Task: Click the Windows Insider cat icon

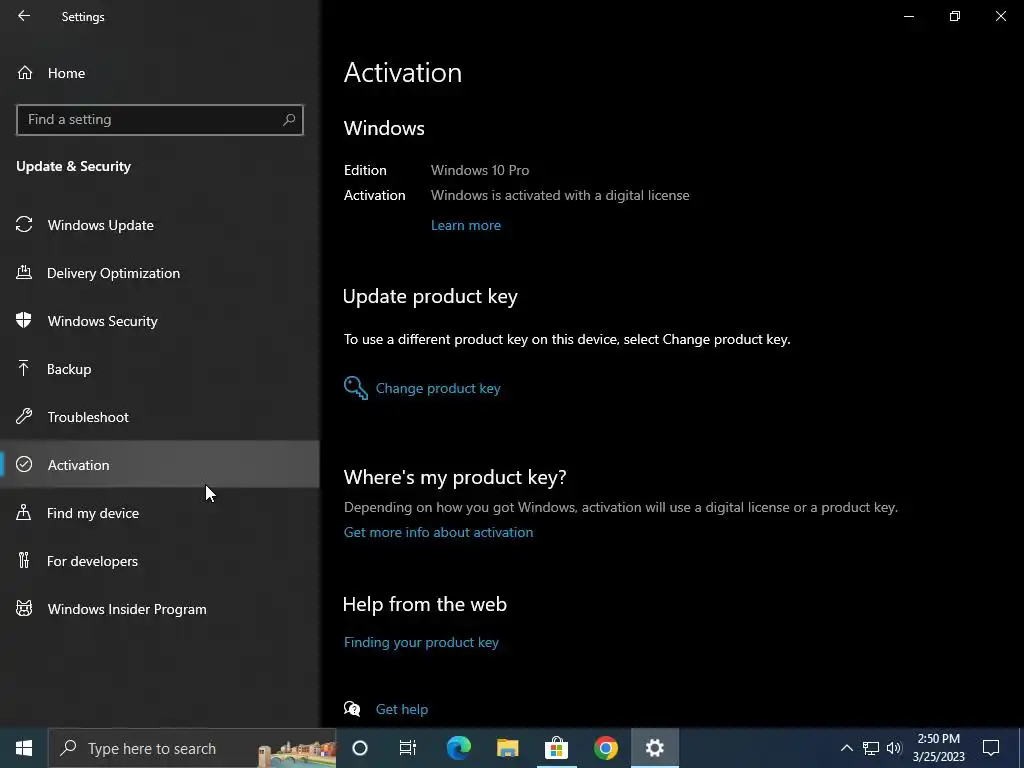Action: point(24,609)
